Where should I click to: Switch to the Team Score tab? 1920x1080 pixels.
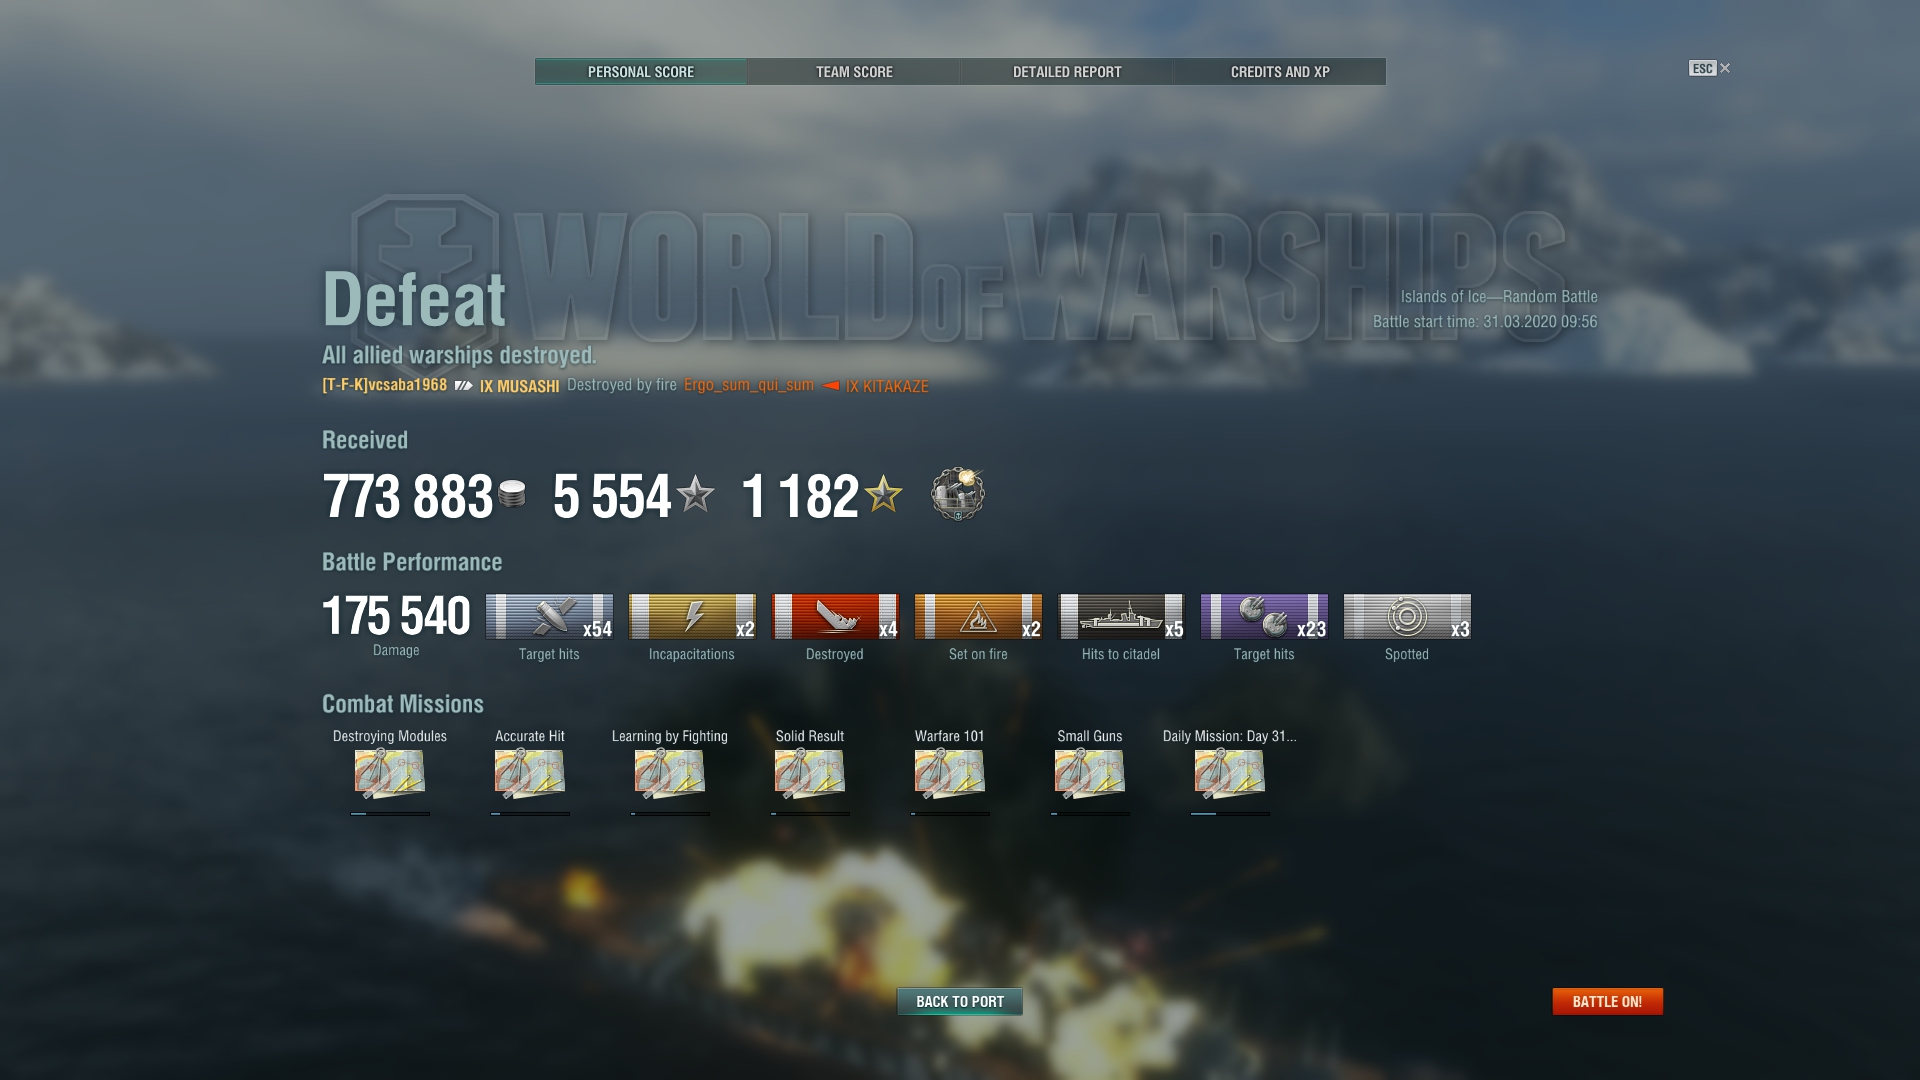854,72
